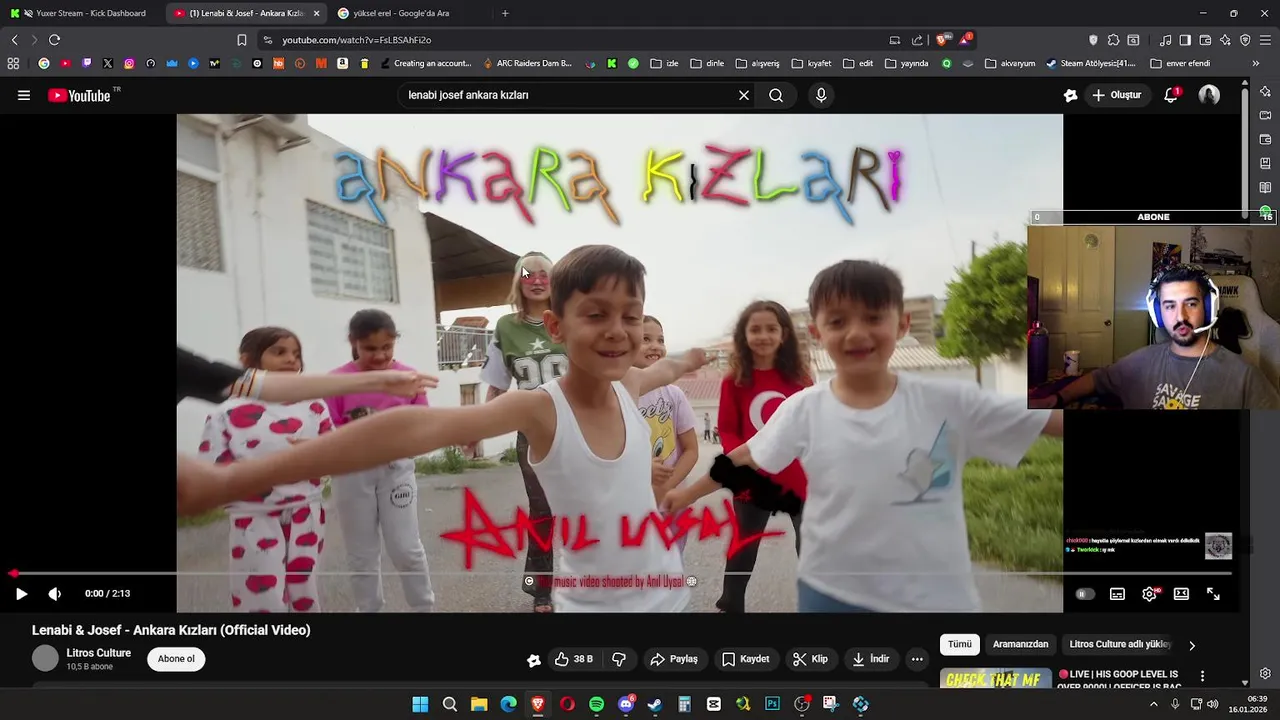The image size is (1280, 720).
Task: Open the Creating an account... bookmark
Action: pos(425,63)
